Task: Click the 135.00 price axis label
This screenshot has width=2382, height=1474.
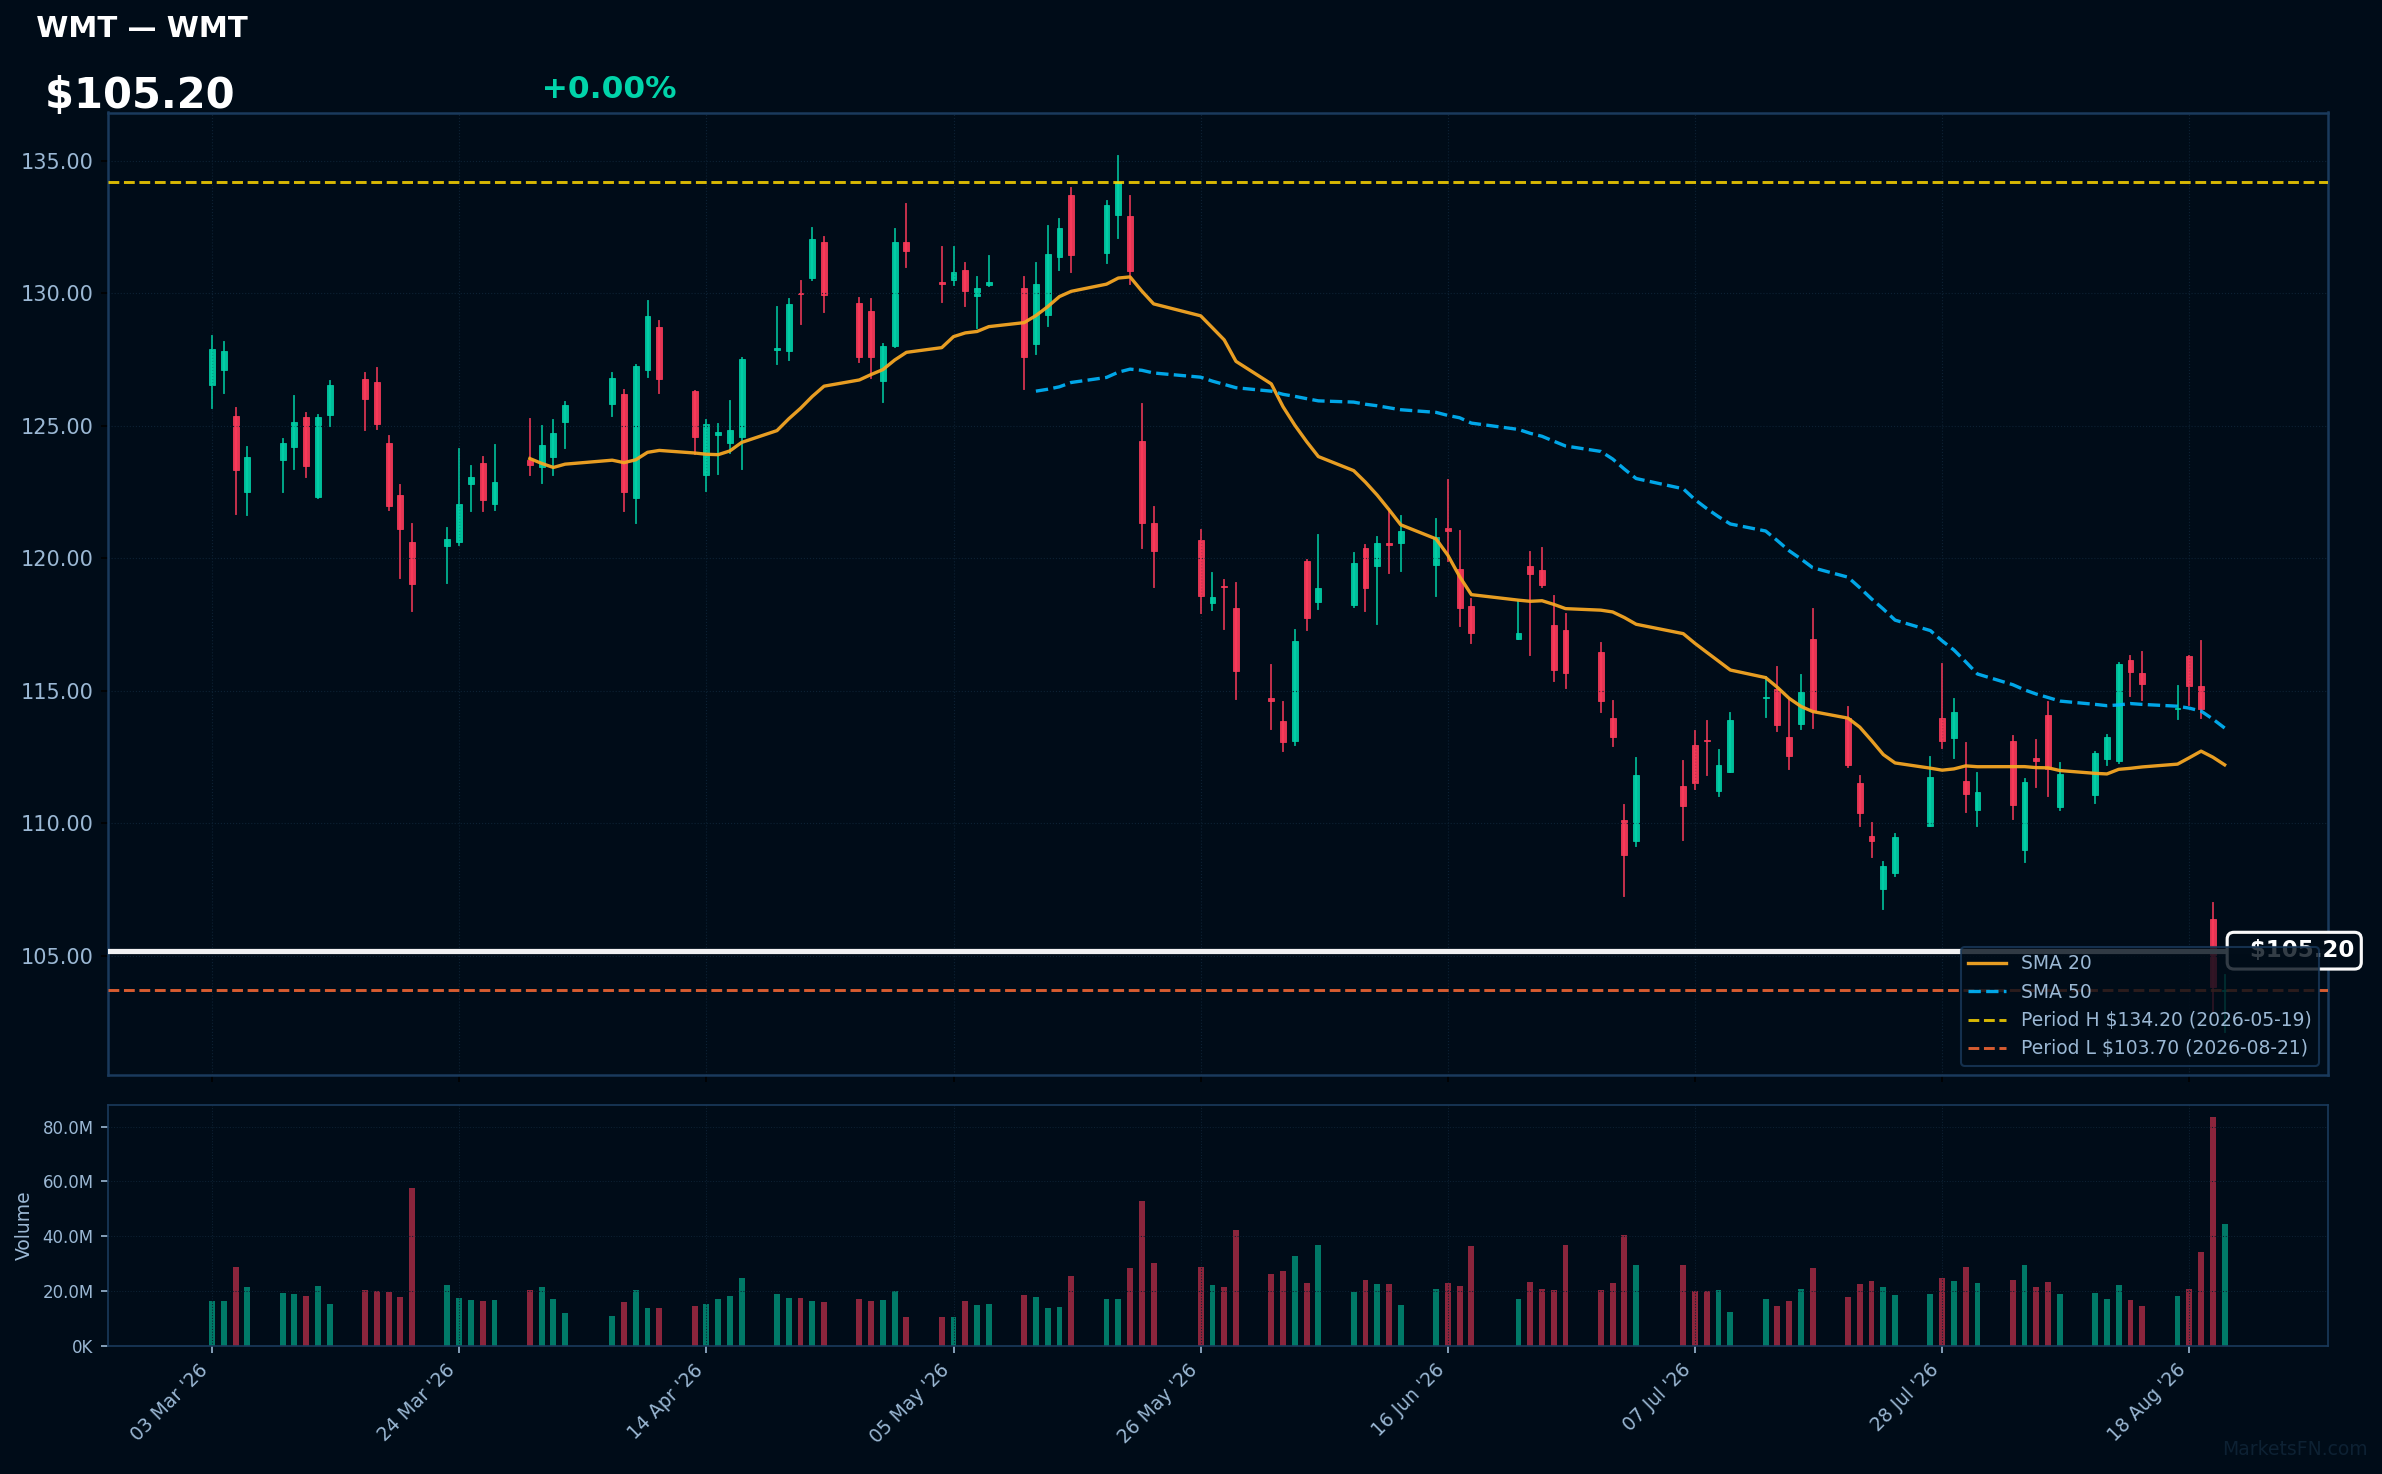Action: point(57,162)
